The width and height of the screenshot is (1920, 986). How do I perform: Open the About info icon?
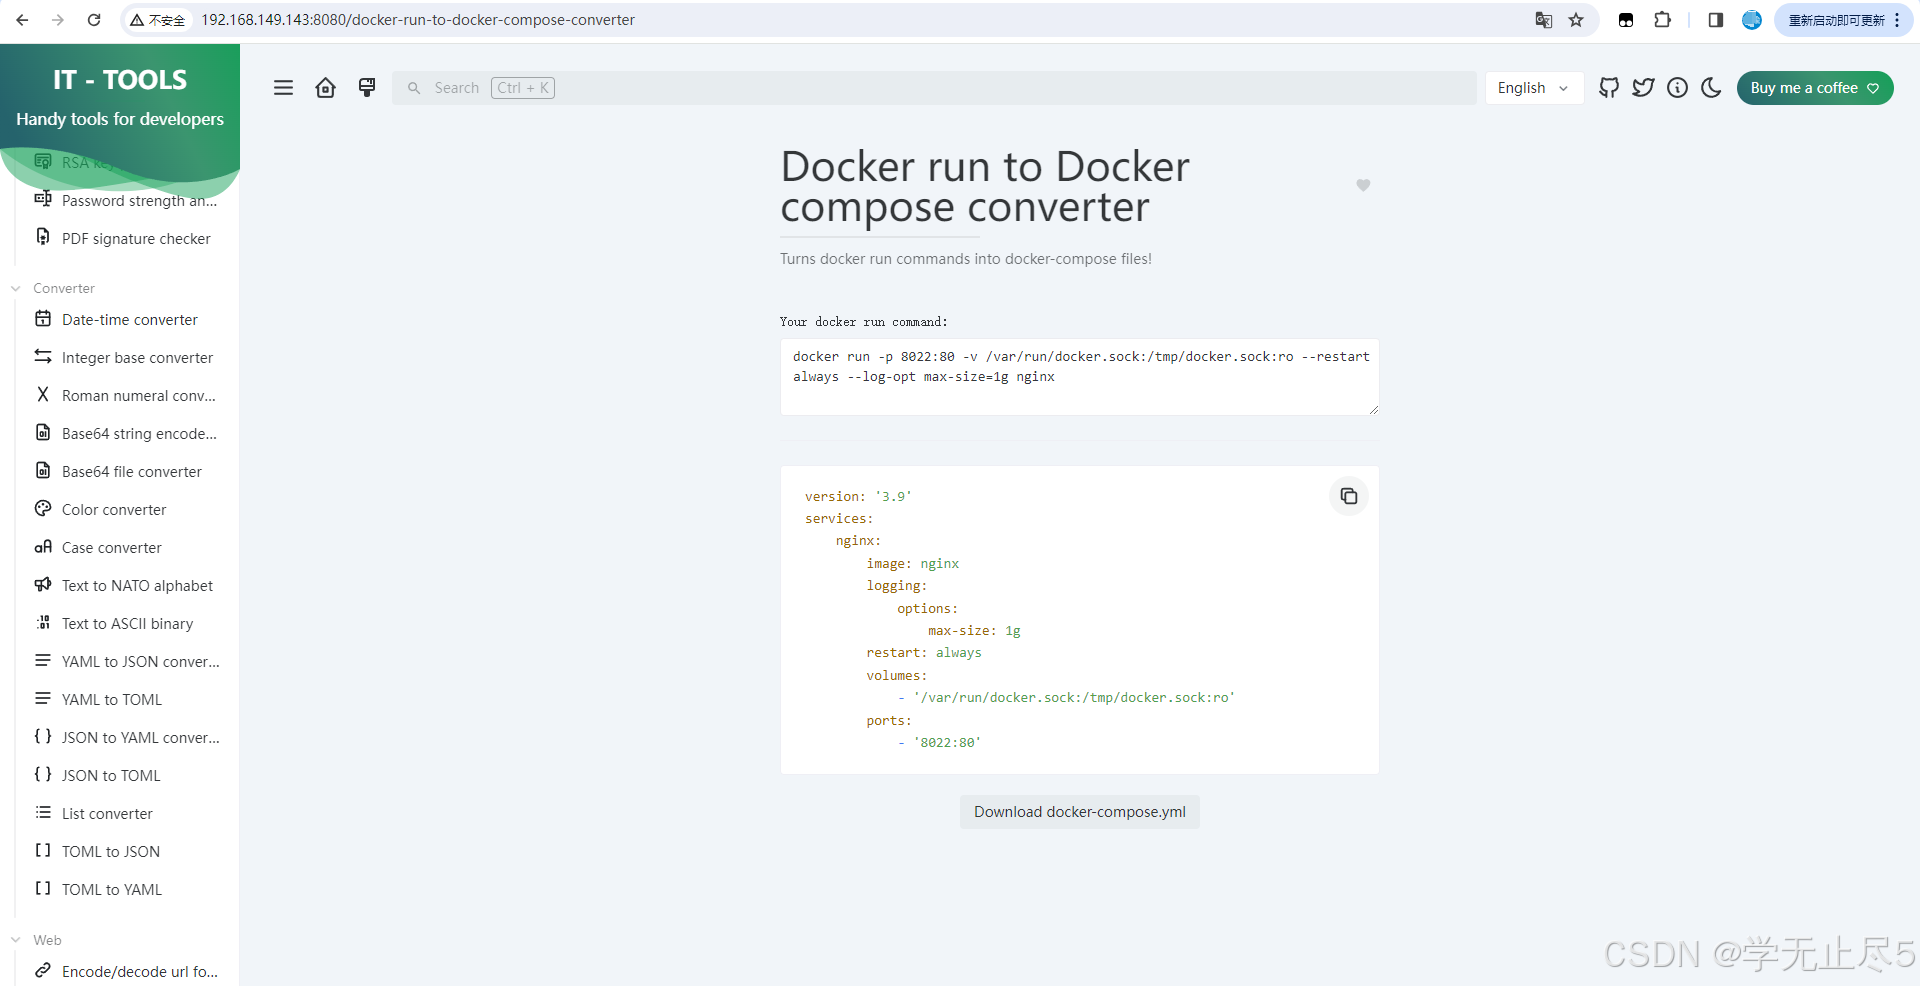click(1677, 88)
